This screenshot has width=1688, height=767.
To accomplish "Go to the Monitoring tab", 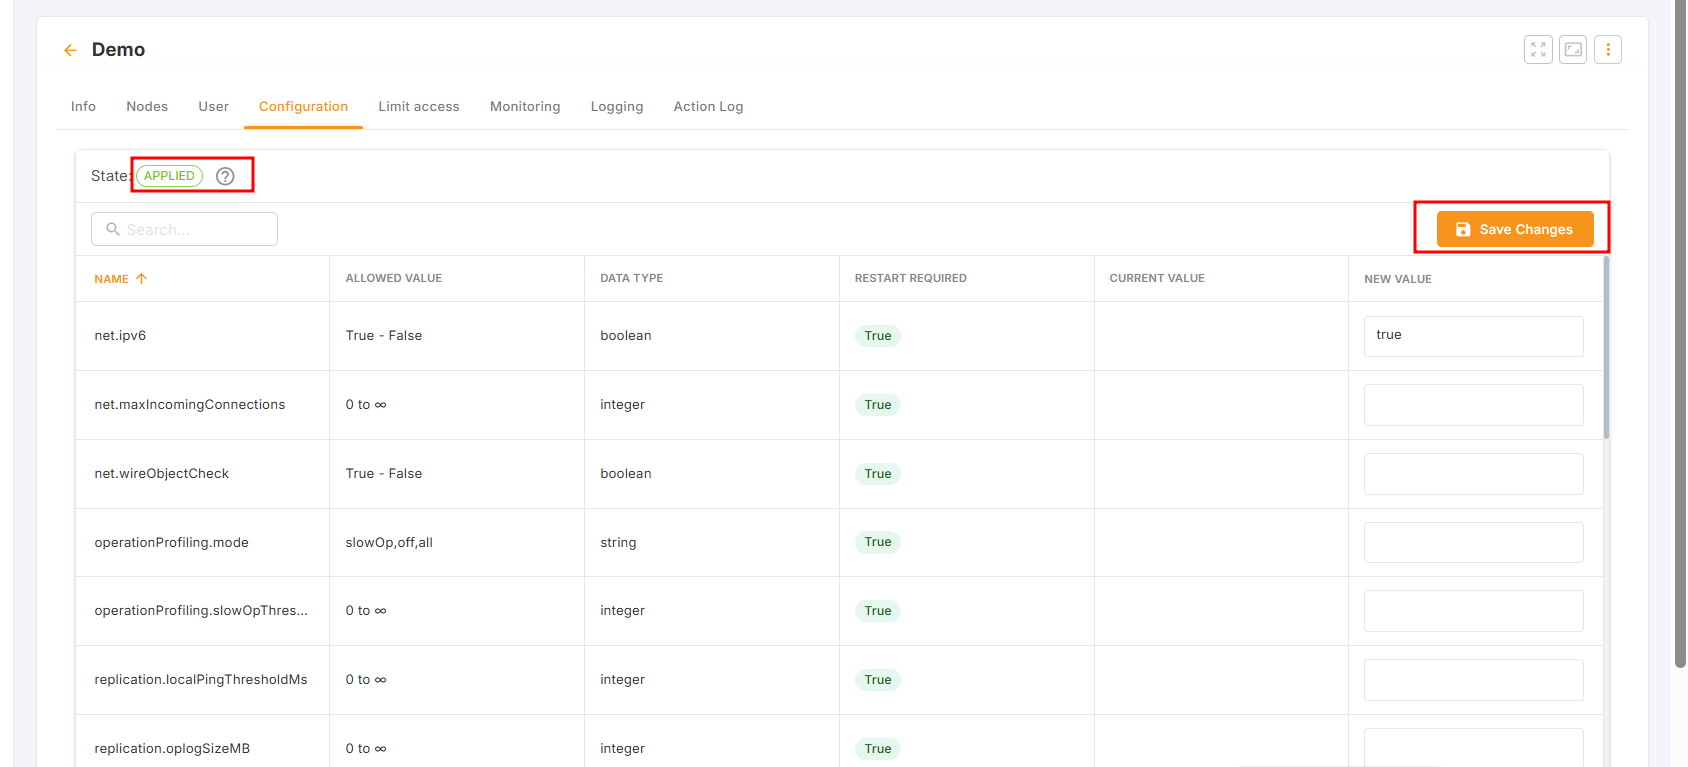I will [525, 106].
